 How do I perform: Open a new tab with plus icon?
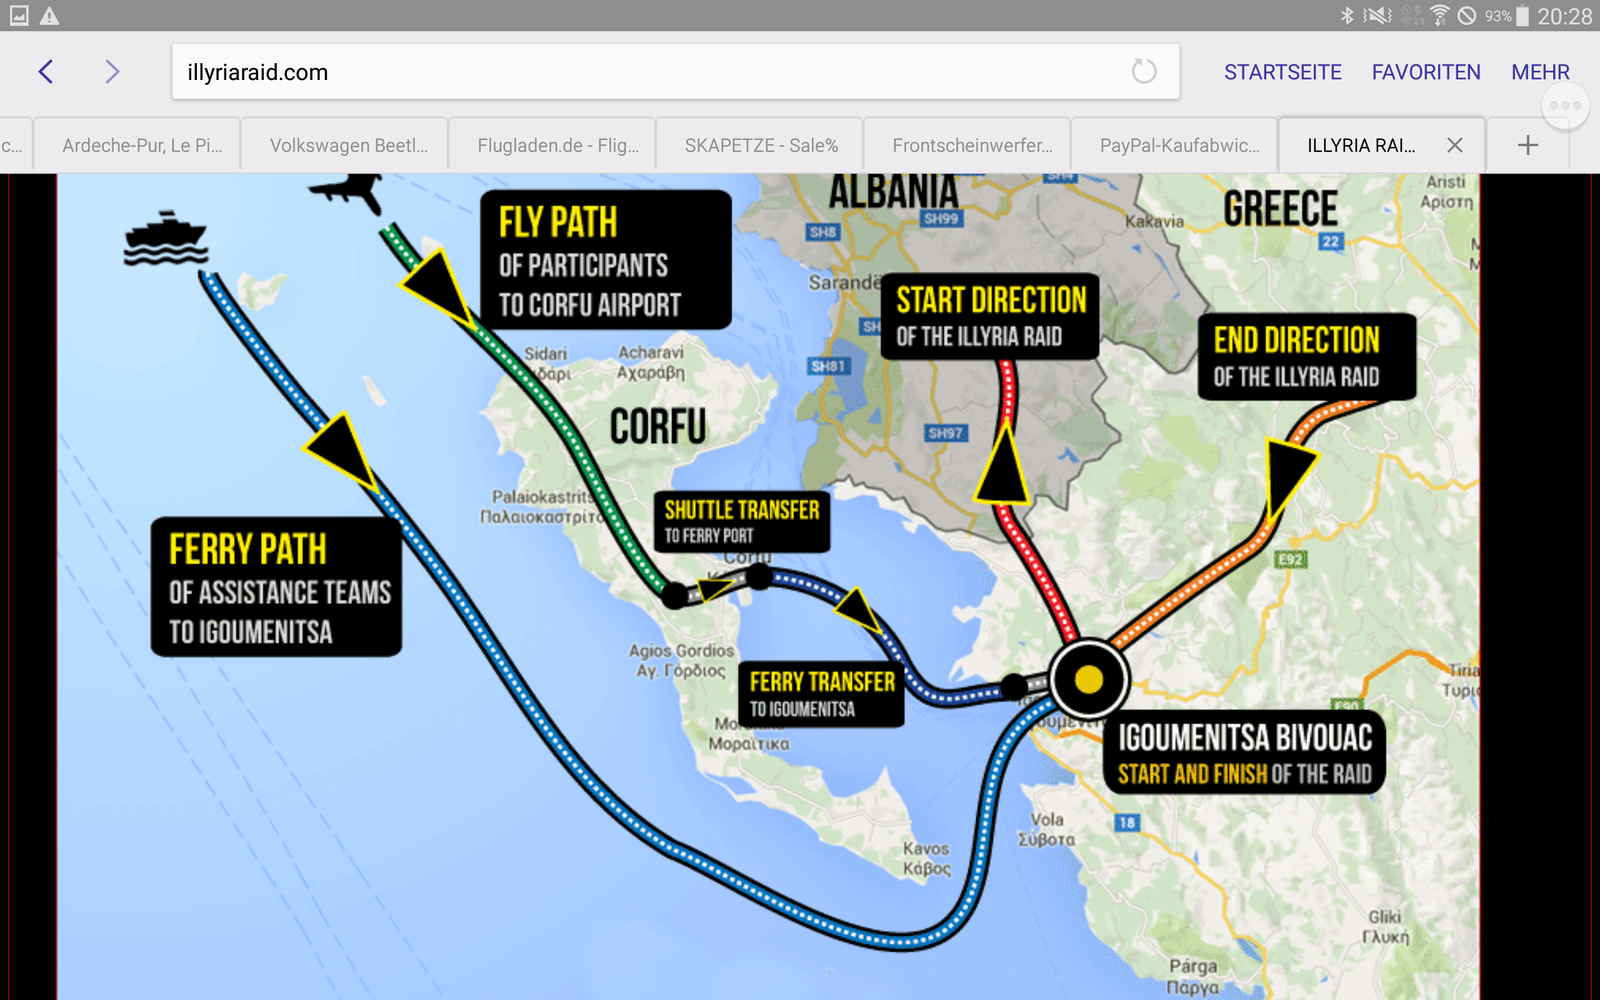pos(1527,146)
